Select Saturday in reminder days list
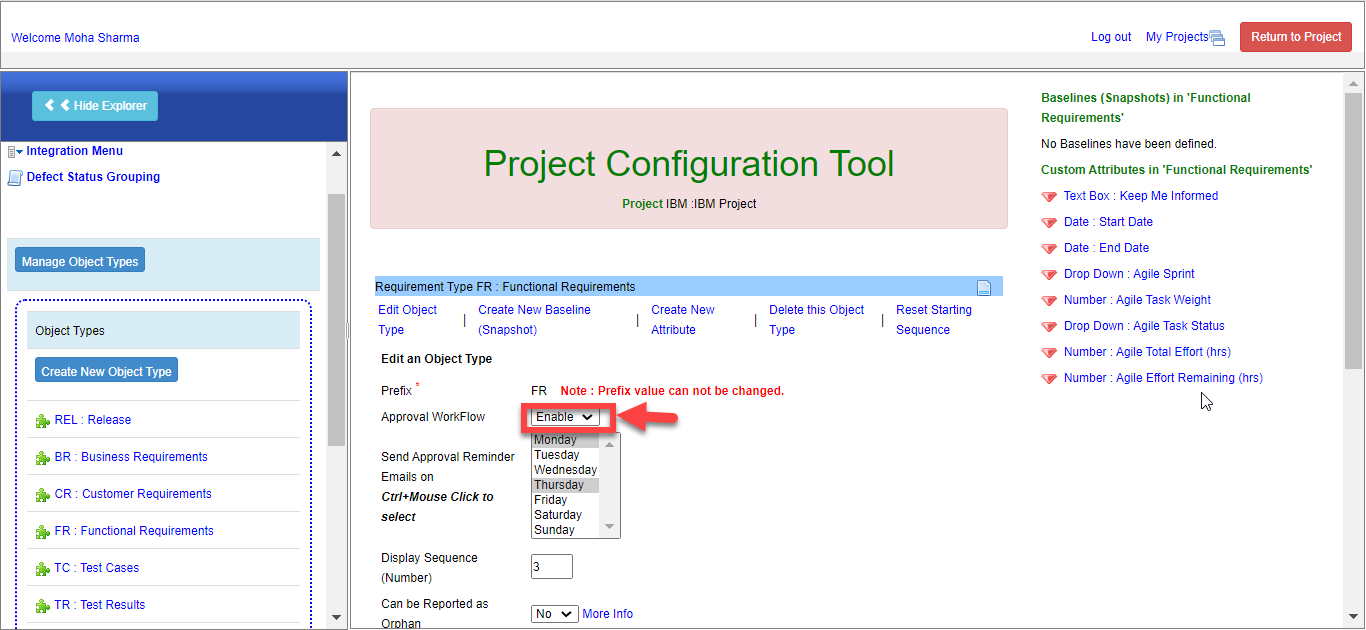 566,515
